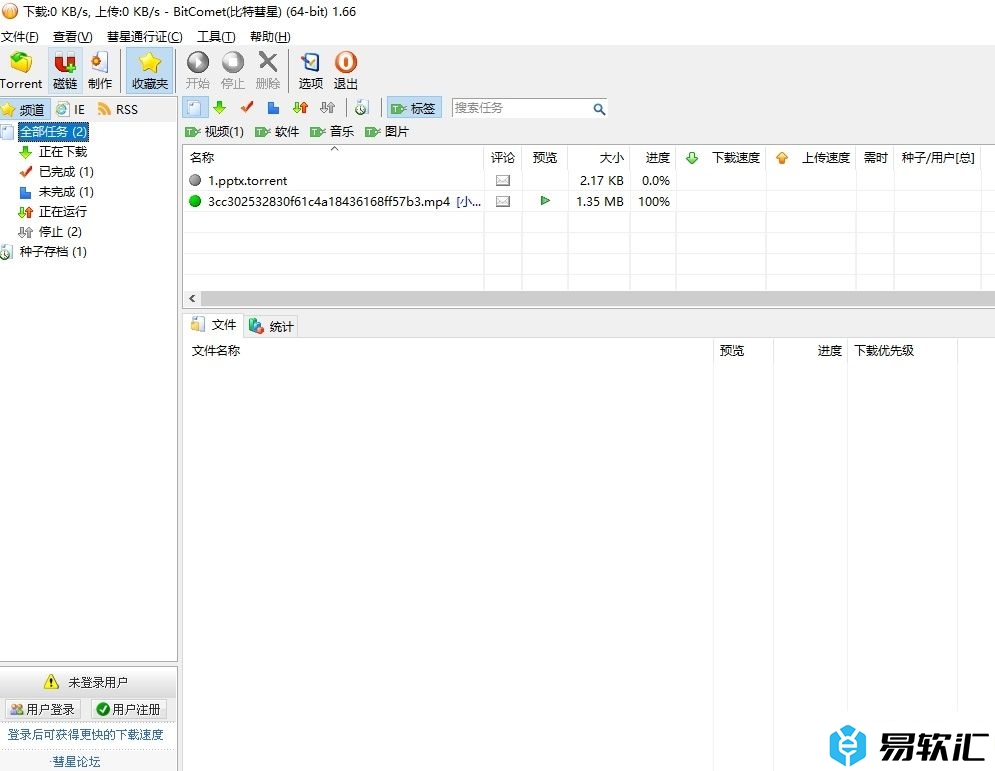Click the 预览 column header in task list
This screenshot has height=771, width=995.
[544, 157]
